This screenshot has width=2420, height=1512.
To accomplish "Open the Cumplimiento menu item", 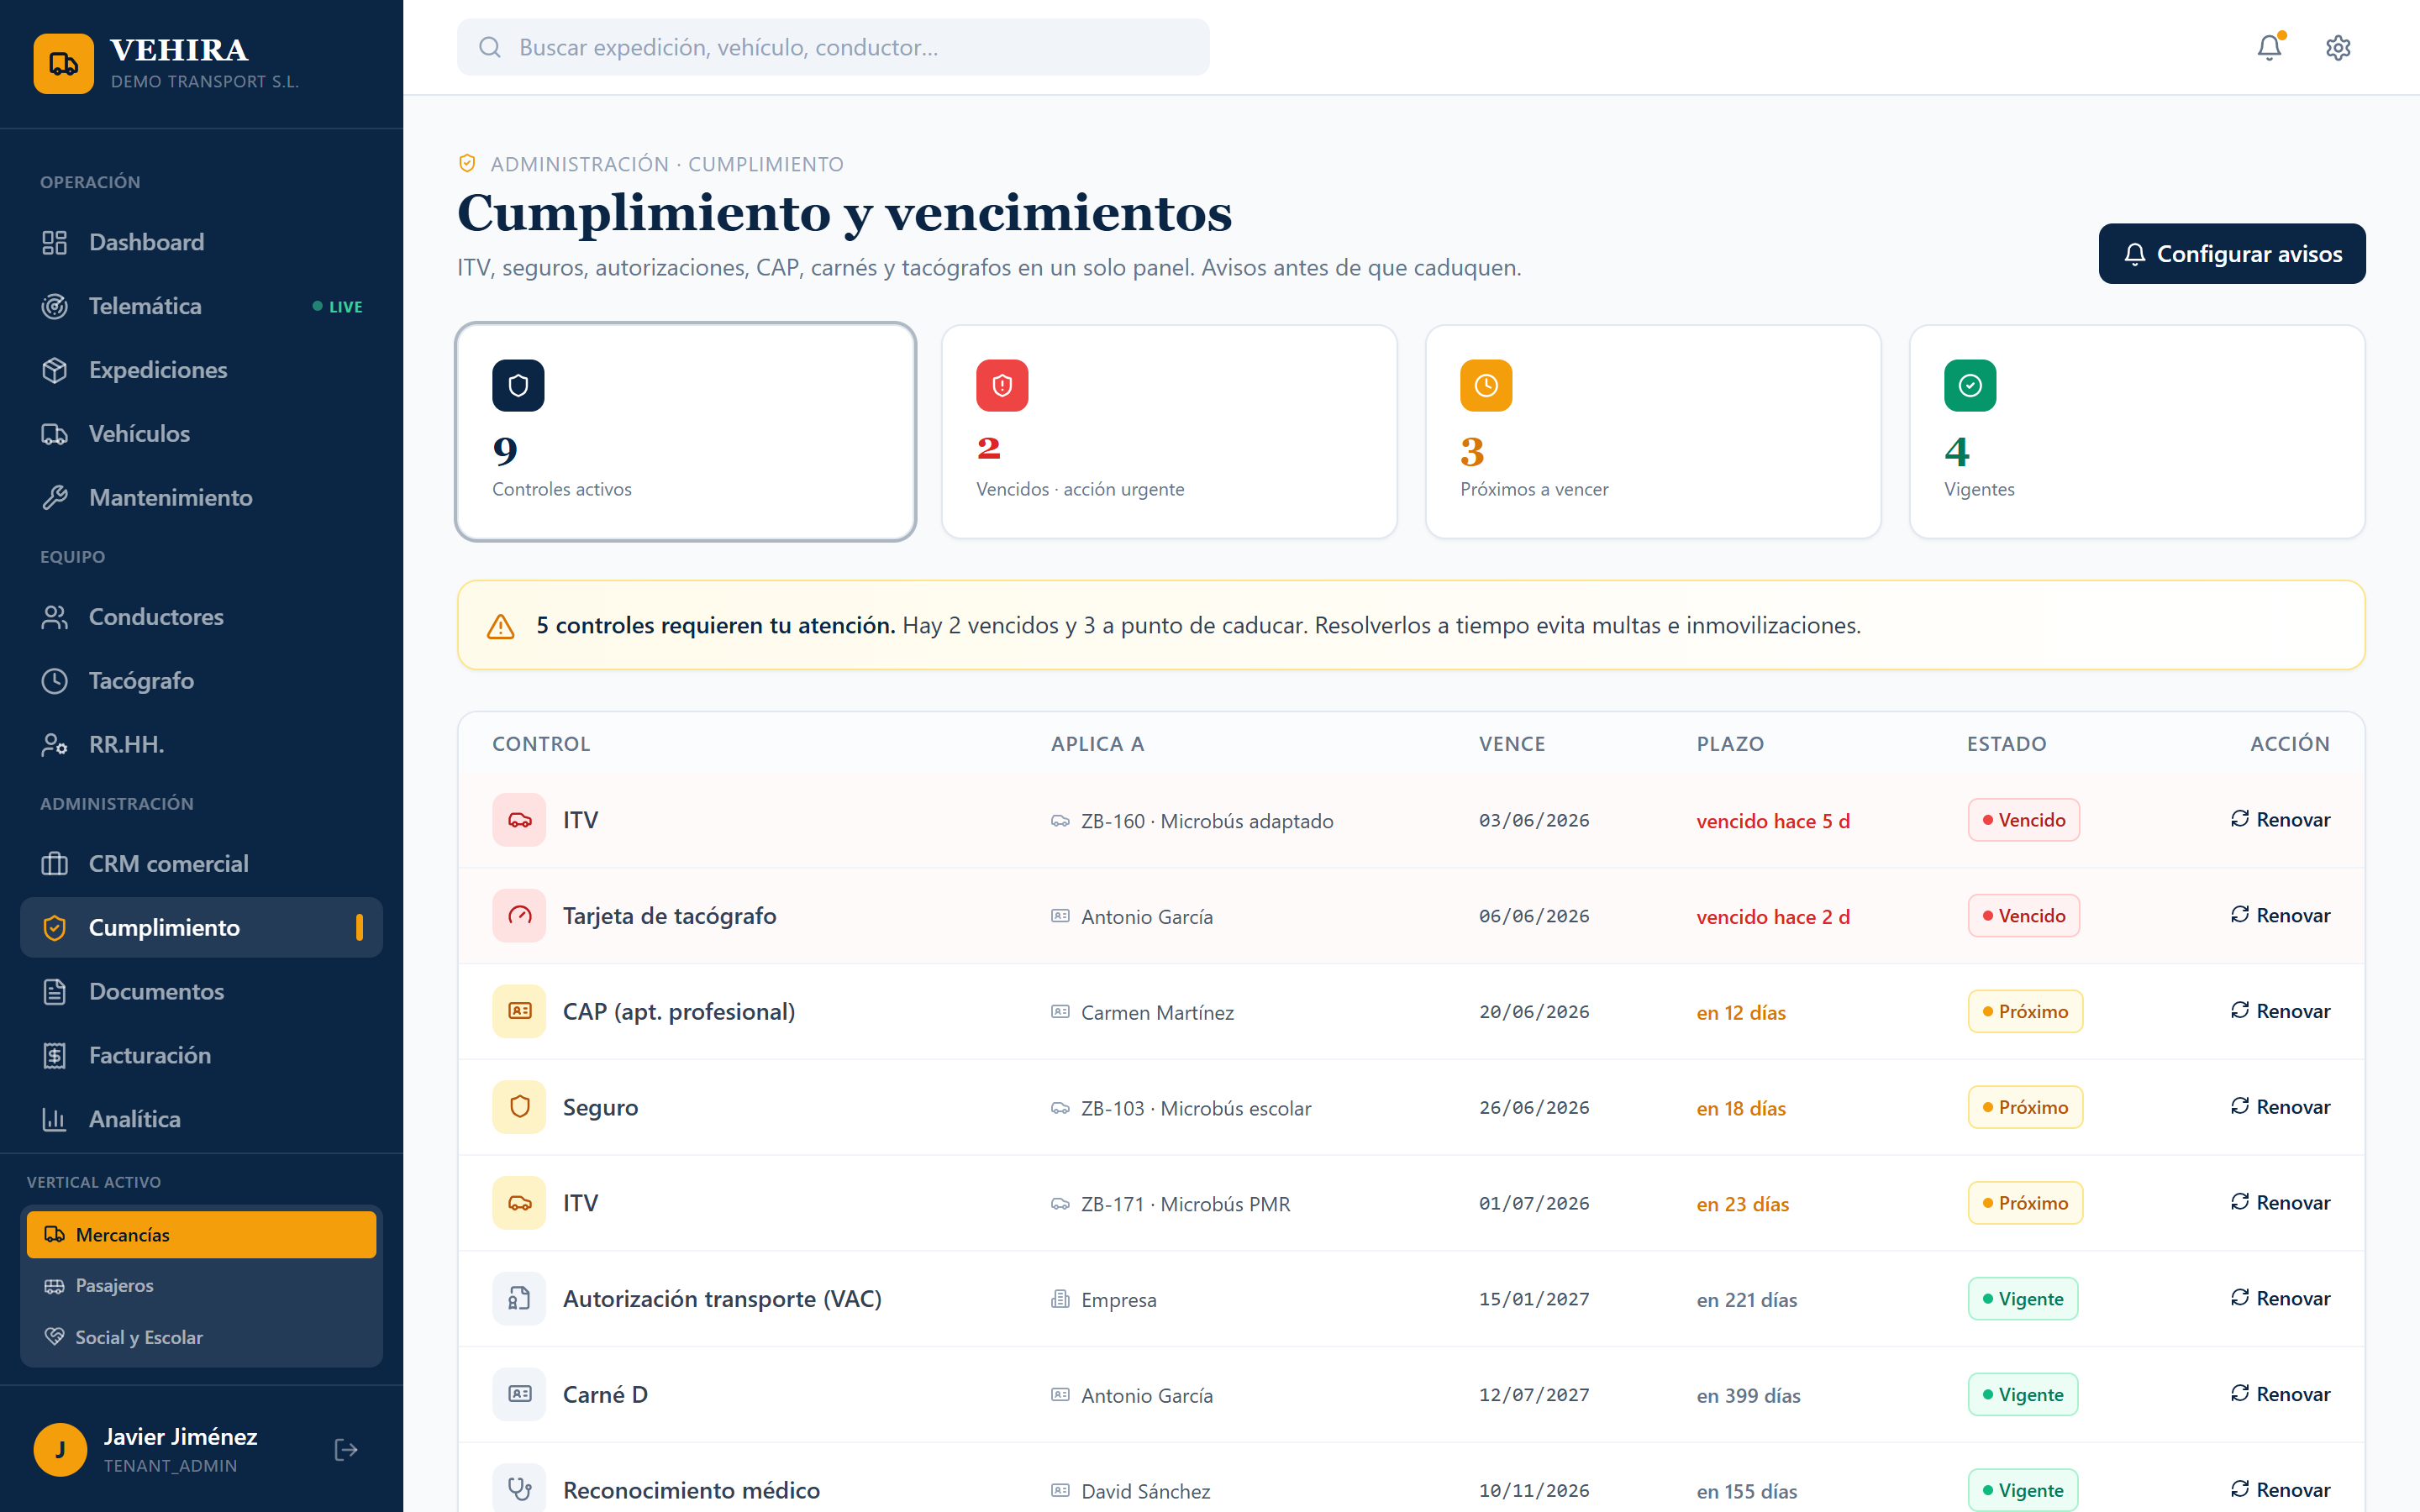I will 201,928.
